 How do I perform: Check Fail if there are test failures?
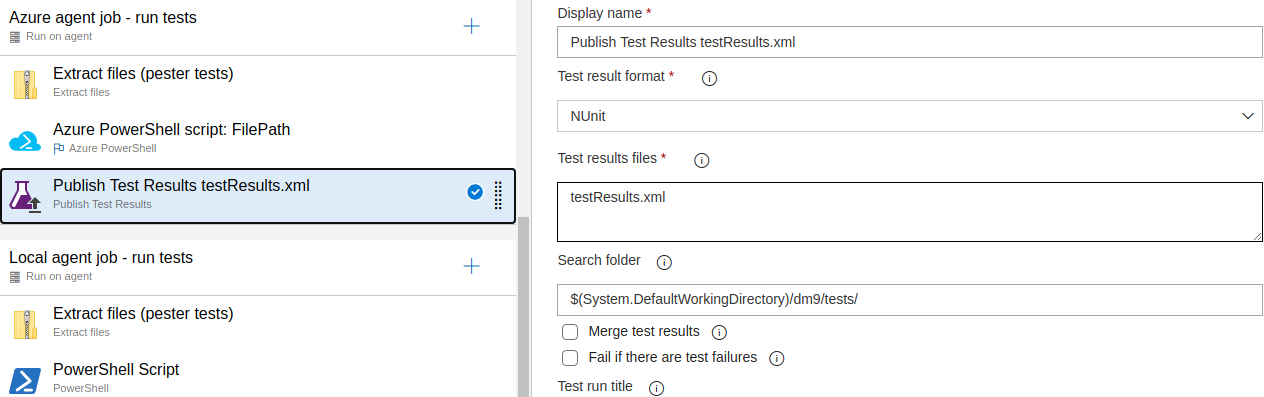570,358
